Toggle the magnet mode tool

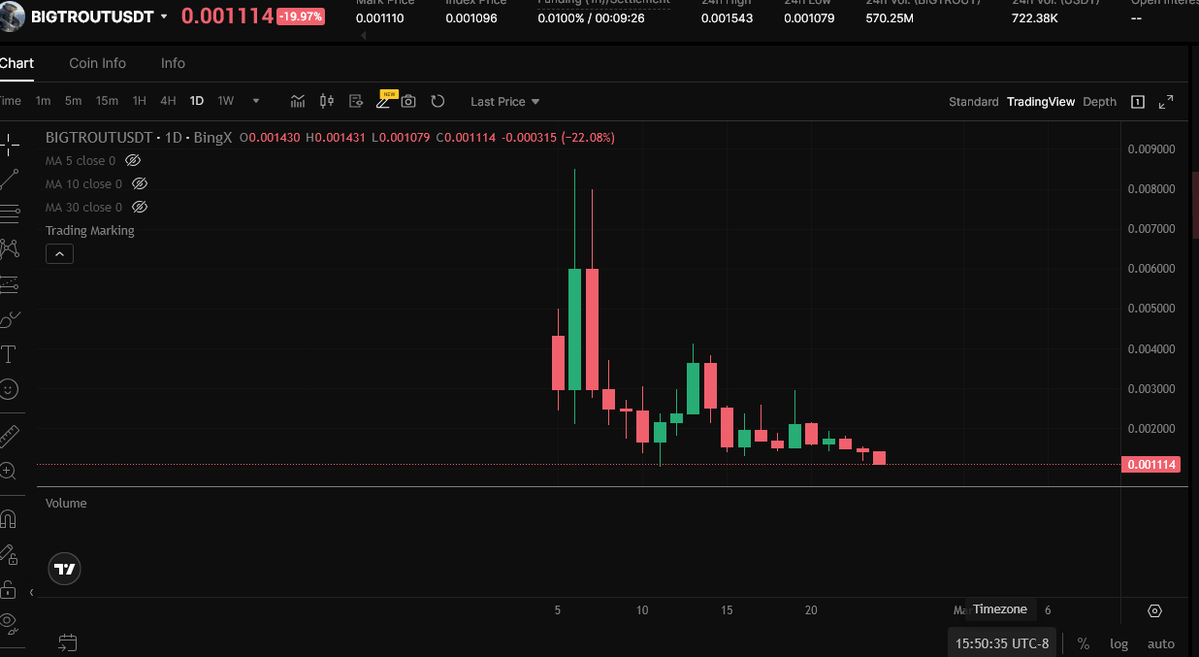8,519
